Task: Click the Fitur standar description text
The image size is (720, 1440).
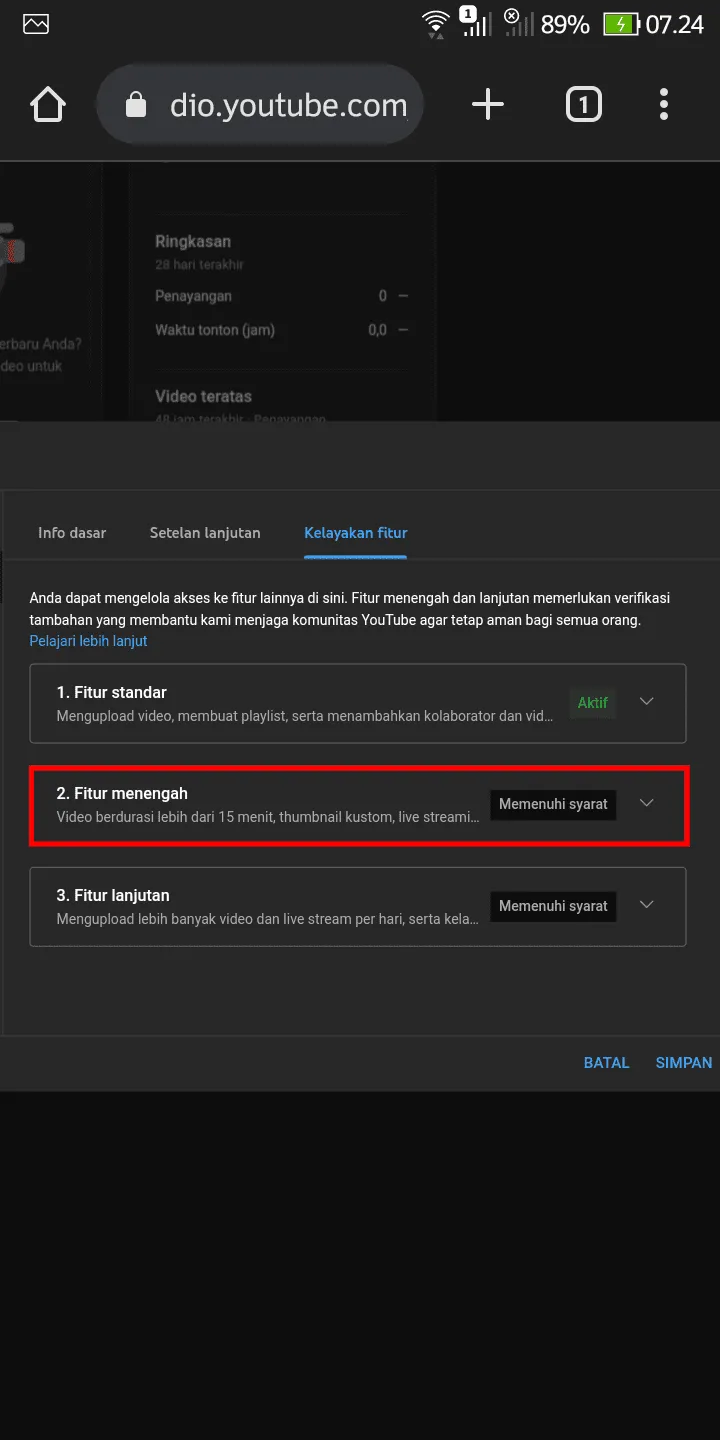Action: (x=304, y=717)
